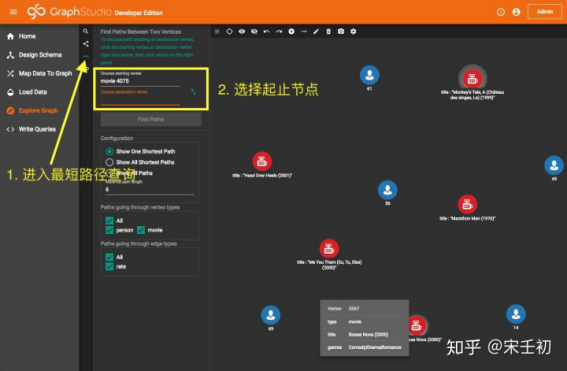Click the Choose destination vertex field

point(140,97)
